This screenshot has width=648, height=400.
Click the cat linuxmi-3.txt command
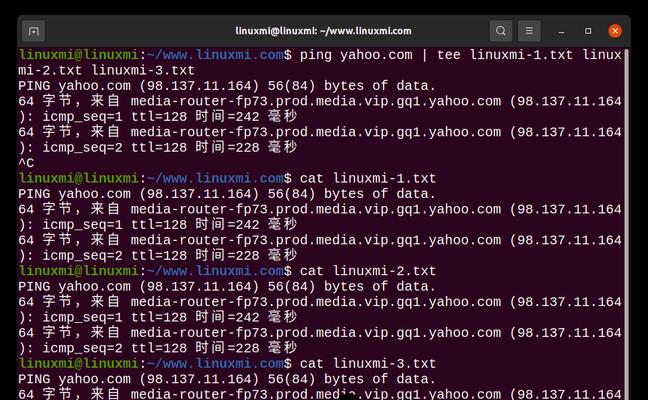[x=368, y=364]
